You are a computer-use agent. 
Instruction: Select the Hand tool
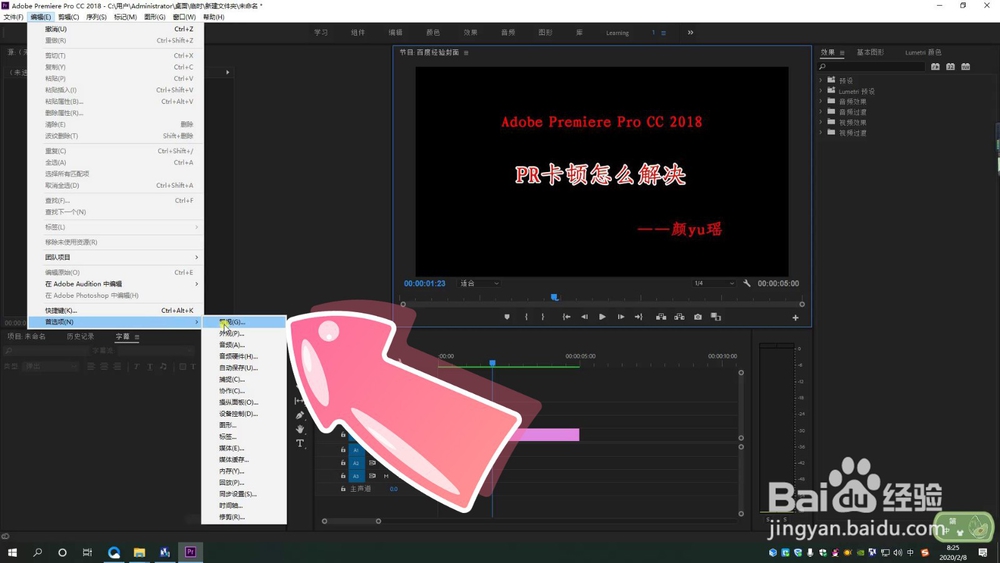(300, 429)
